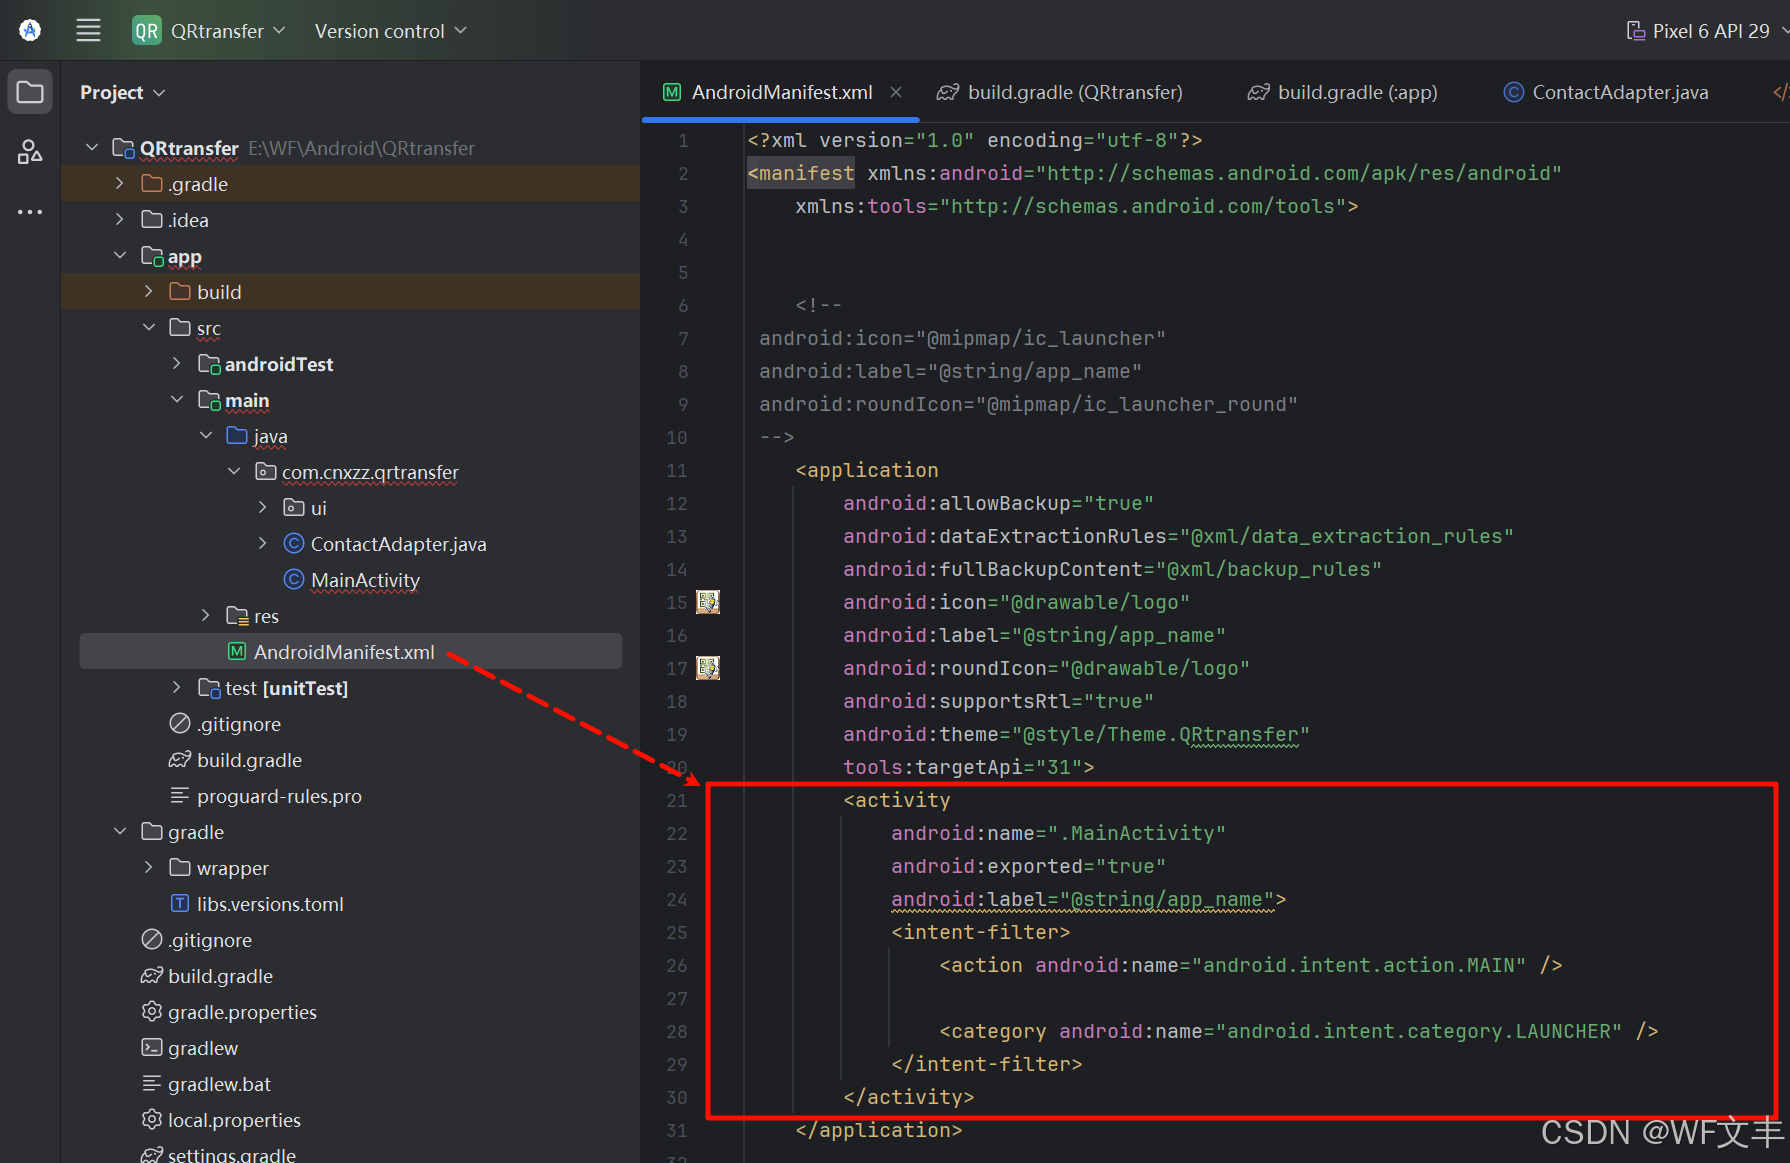Image resolution: width=1790 pixels, height=1163 pixels.
Task: Select the proguard-rules.pro file
Action: (279, 796)
